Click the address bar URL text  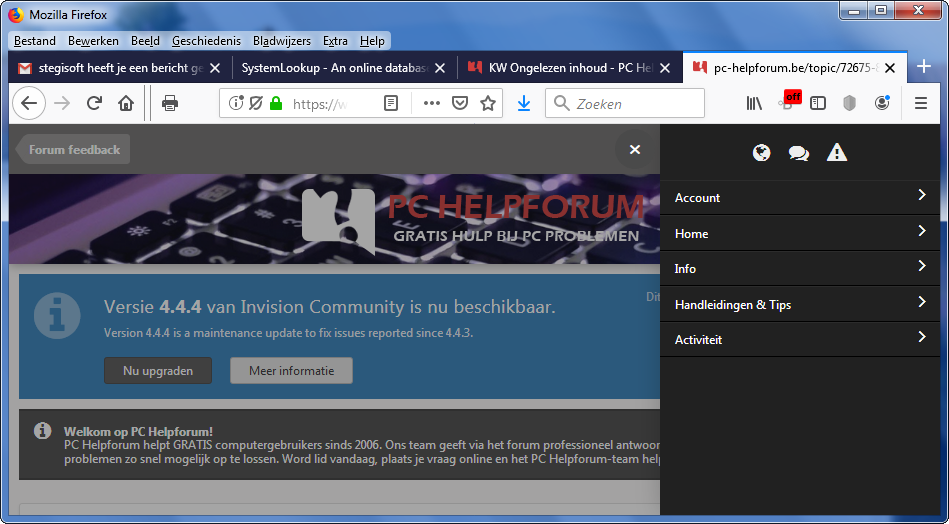tap(320, 104)
